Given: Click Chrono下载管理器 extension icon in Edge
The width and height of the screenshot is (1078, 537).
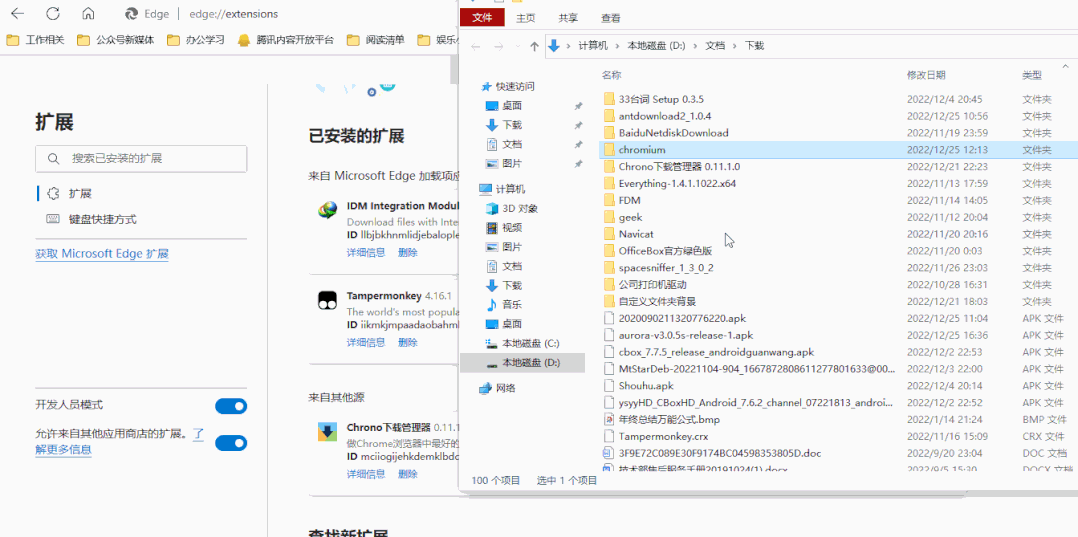Looking at the screenshot, I should (x=327, y=431).
